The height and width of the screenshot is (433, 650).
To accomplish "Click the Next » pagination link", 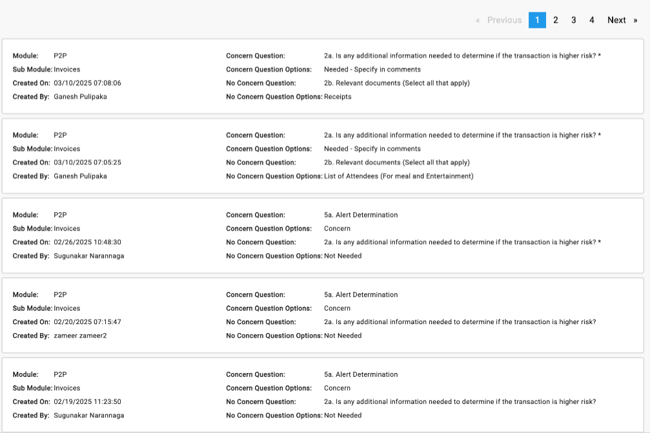I will (x=622, y=20).
